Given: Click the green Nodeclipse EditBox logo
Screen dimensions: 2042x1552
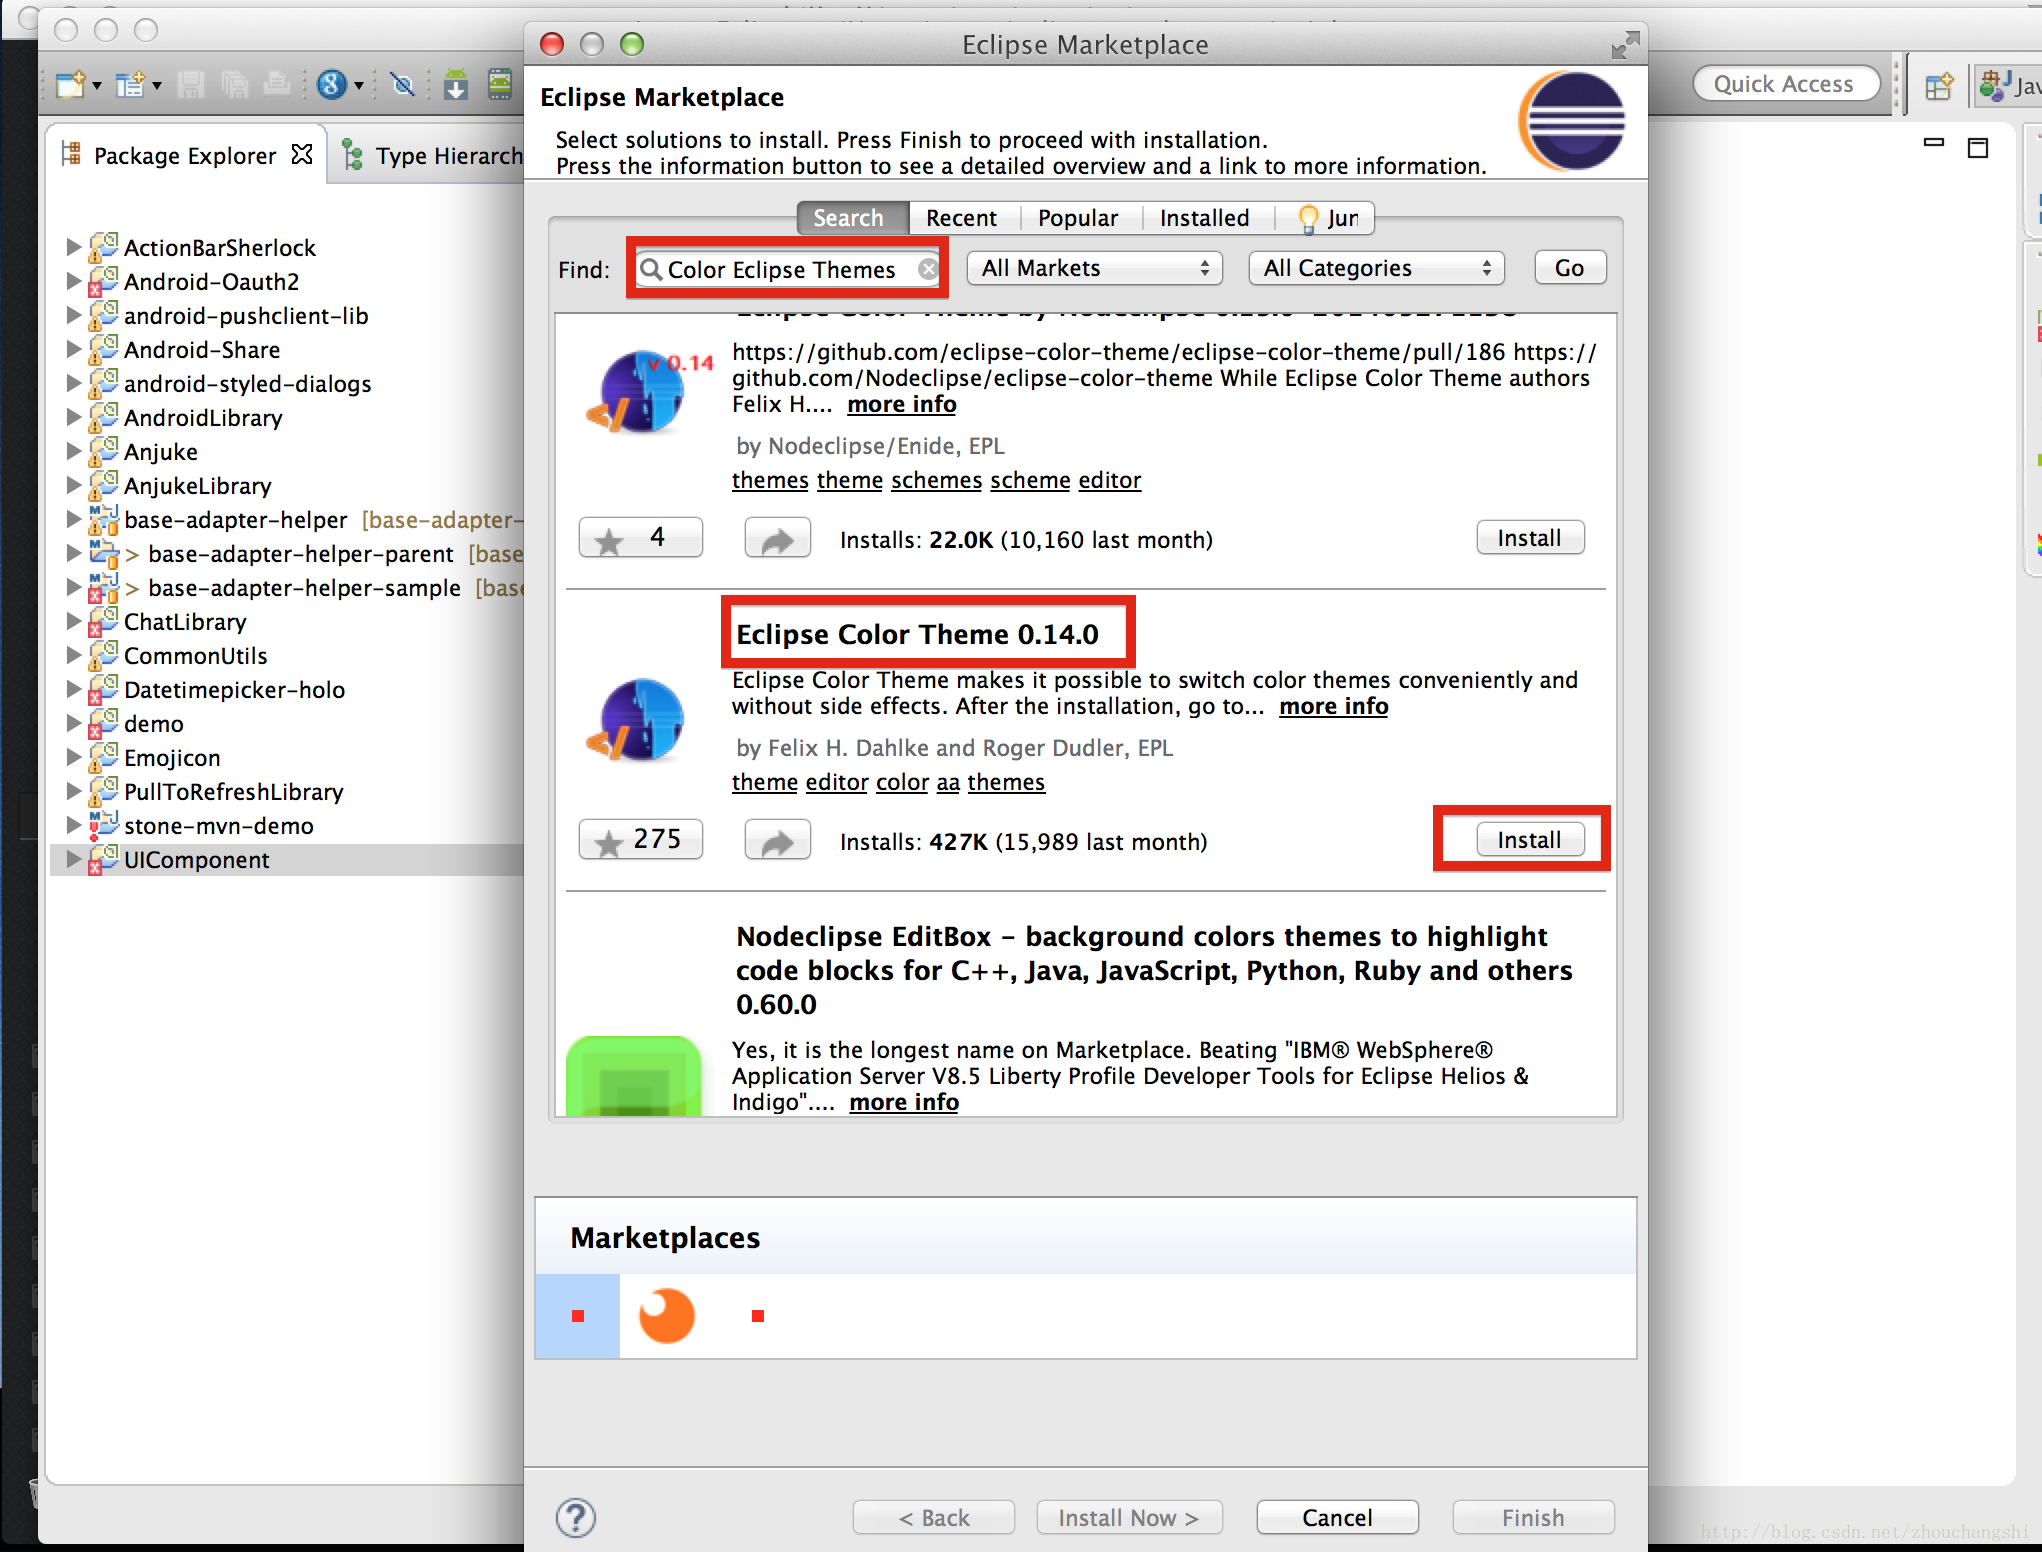Looking at the screenshot, I should click(x=634, y=1076).
